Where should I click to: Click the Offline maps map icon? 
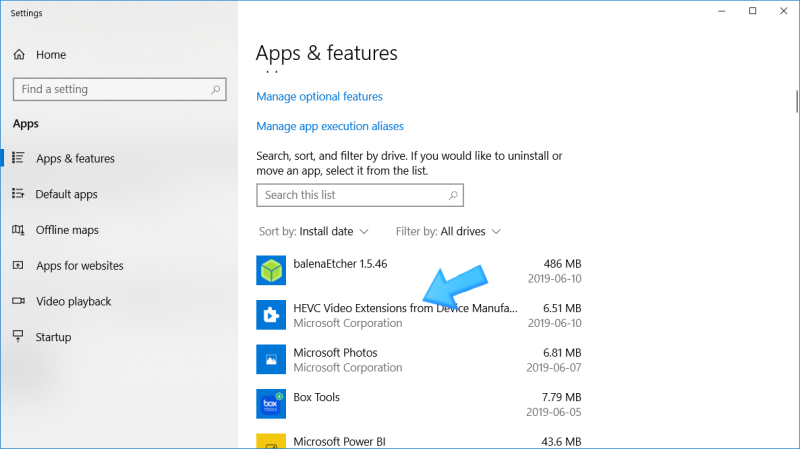(x=18, y=230)
